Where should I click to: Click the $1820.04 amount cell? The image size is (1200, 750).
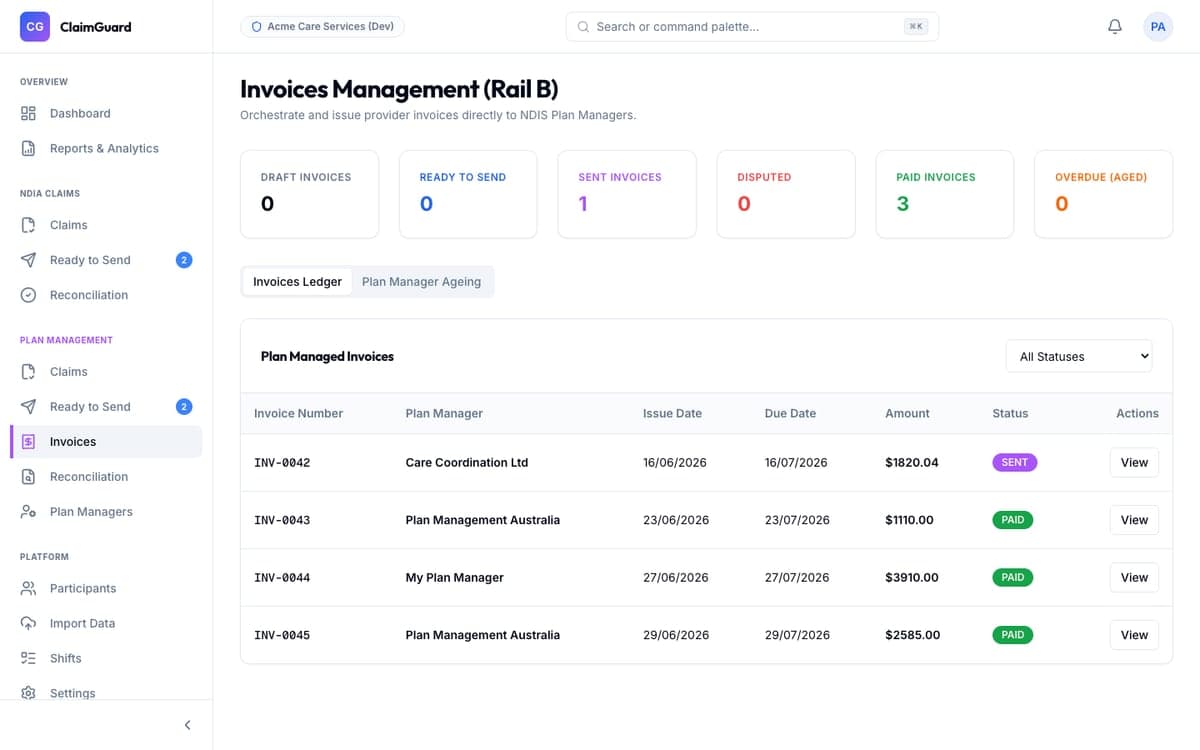point(912,463)
